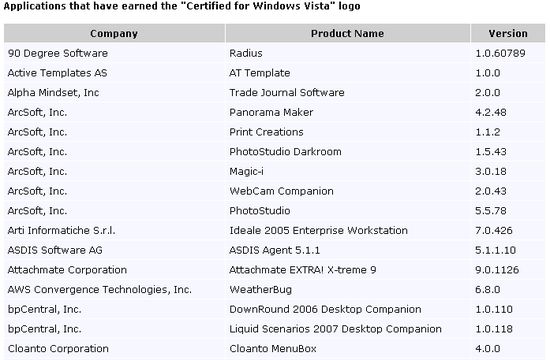Select Liquid Scenarios 2007 Desktop Companion
This screenshot has width=550, height=360.
point(335,329)
